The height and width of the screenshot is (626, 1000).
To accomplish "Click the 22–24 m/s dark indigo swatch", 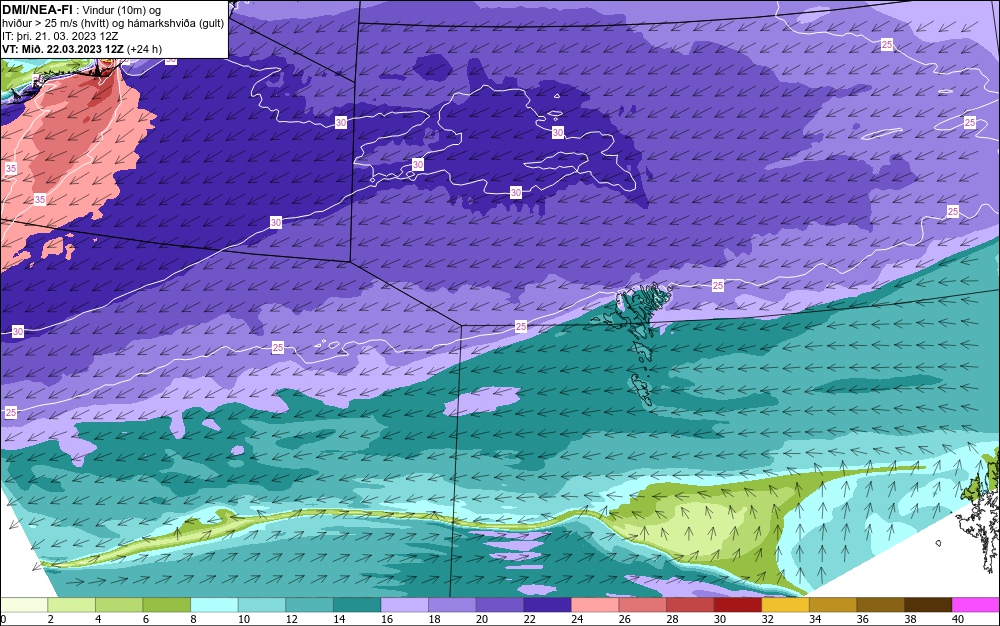I will click(x=547, y=605).
